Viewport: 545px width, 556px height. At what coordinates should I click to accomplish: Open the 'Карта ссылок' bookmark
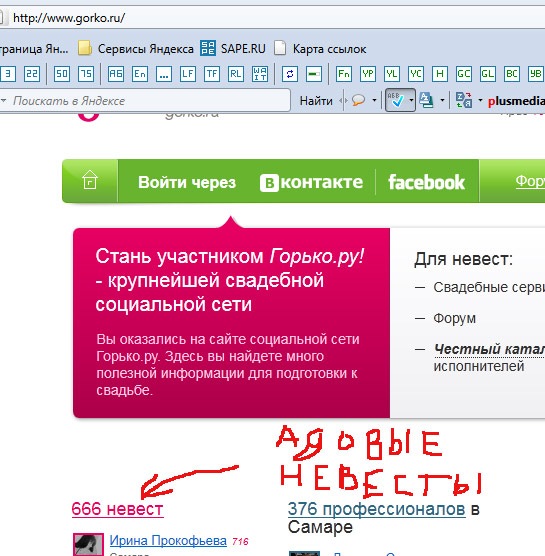[321, 49]
